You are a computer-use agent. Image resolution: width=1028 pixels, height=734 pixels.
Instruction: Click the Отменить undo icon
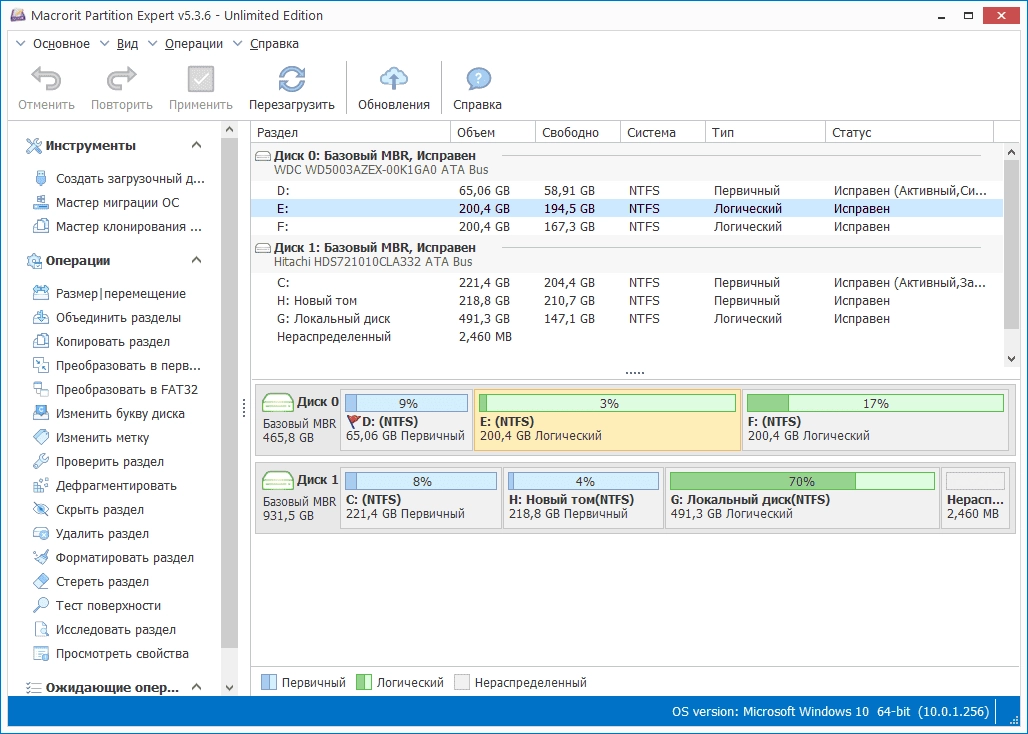[x=46, y=79]
